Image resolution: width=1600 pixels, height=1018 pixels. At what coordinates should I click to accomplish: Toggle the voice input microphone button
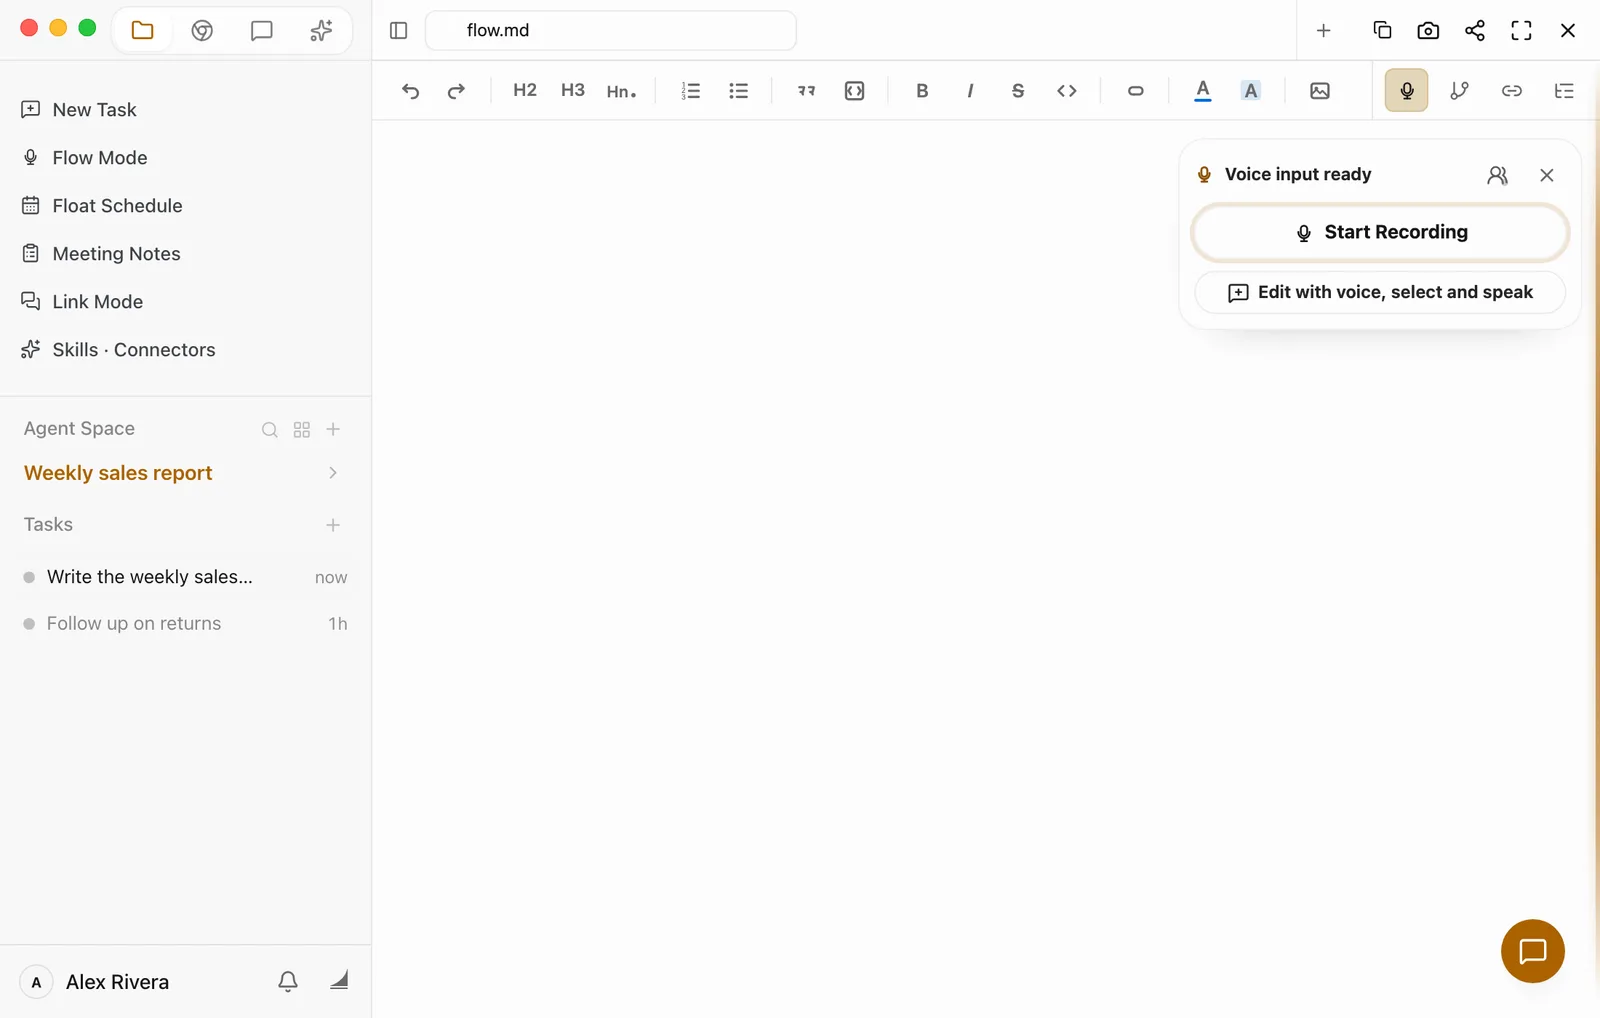tap(1407, 91)
